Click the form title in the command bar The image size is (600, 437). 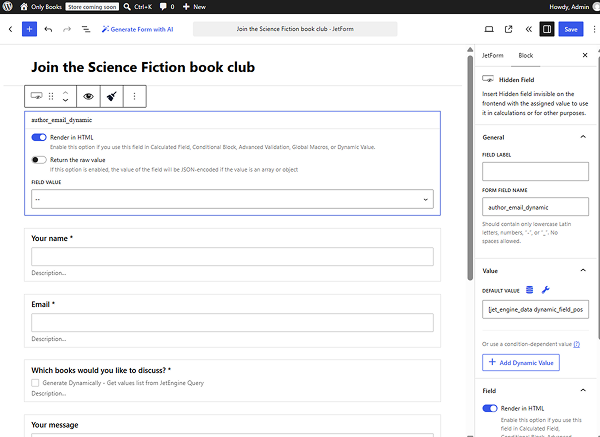[295, 29]
